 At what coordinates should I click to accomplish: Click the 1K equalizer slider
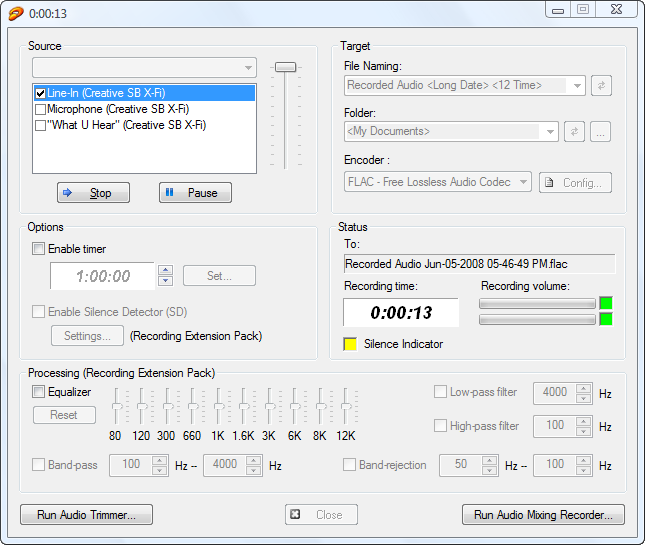[x=218, y=406]
